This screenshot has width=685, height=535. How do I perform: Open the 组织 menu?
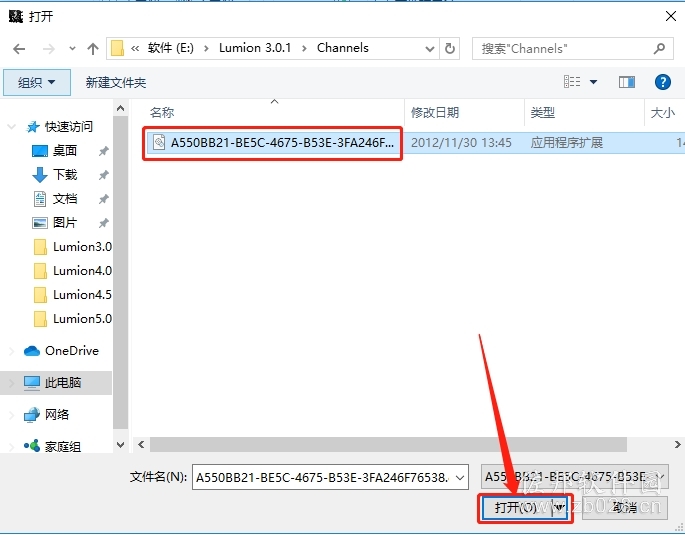click(37, 82)
